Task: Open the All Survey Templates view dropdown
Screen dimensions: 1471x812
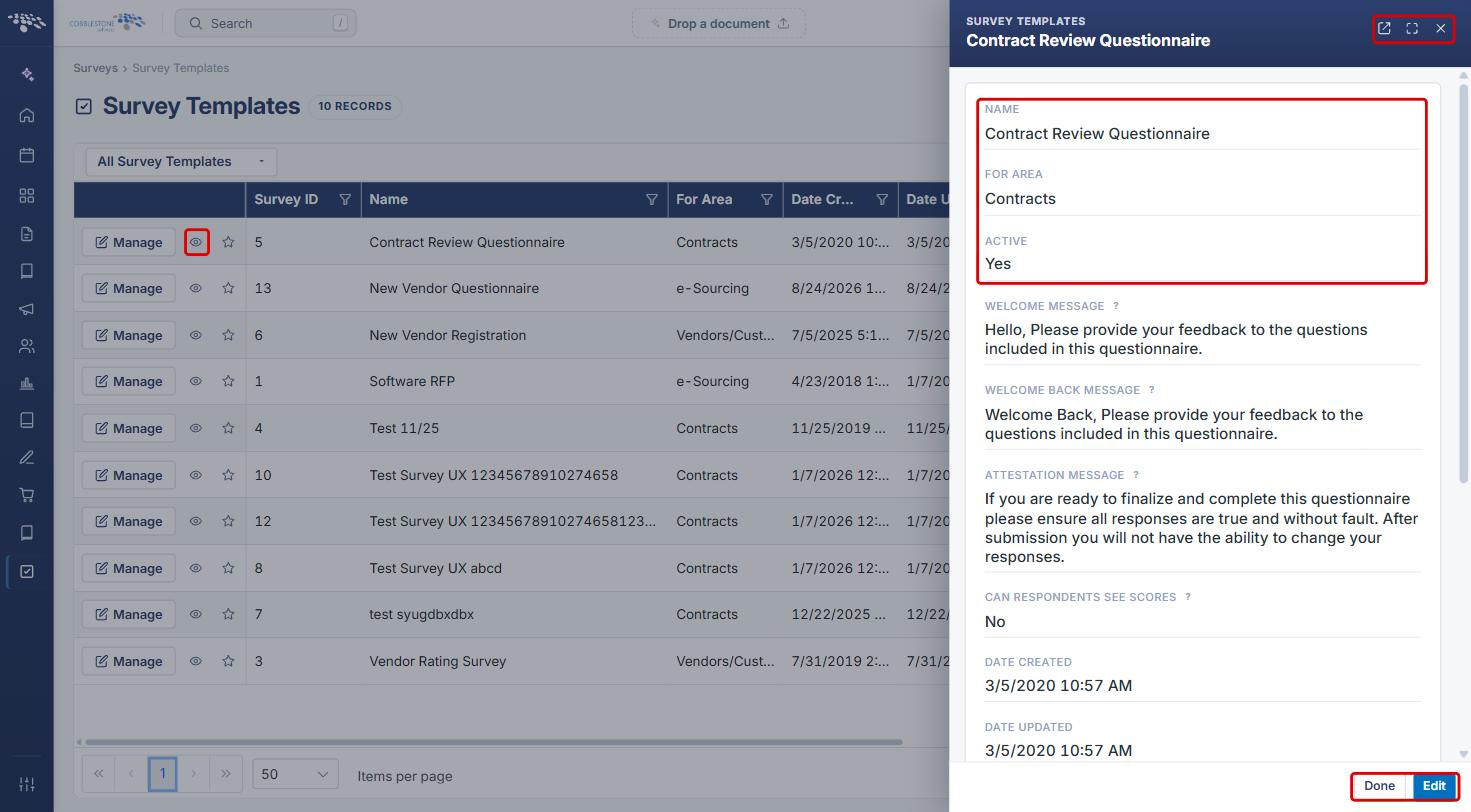Action: 181,161
